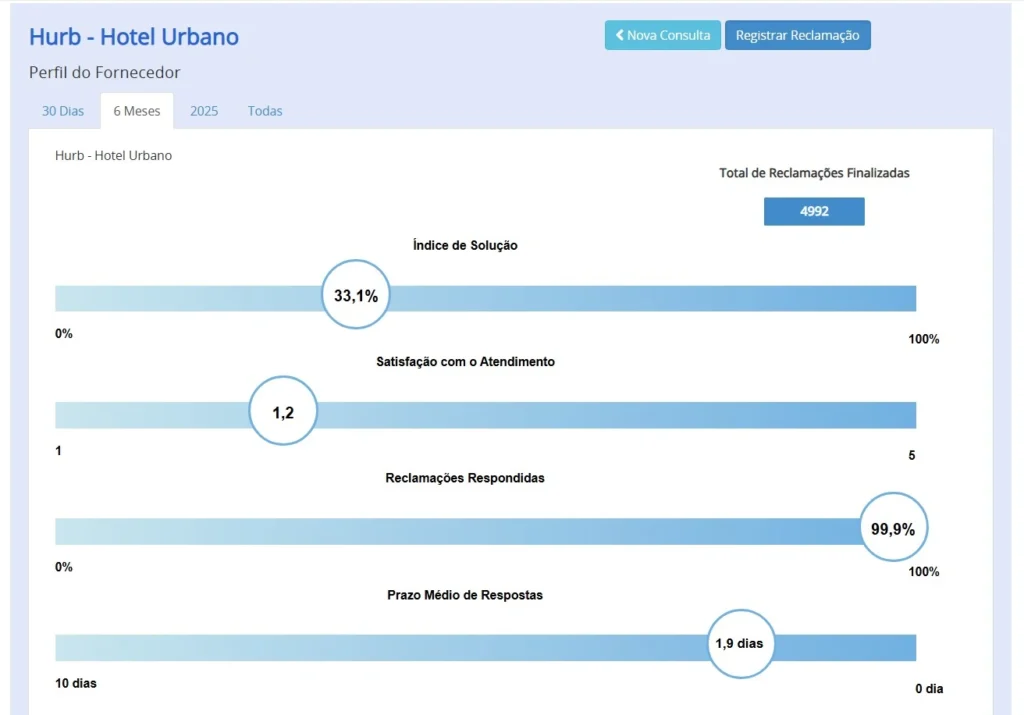Viewport: 1024px width, 715px height.
Task: Click the 1,2 satisfaction marker
Action: [283, 411]
